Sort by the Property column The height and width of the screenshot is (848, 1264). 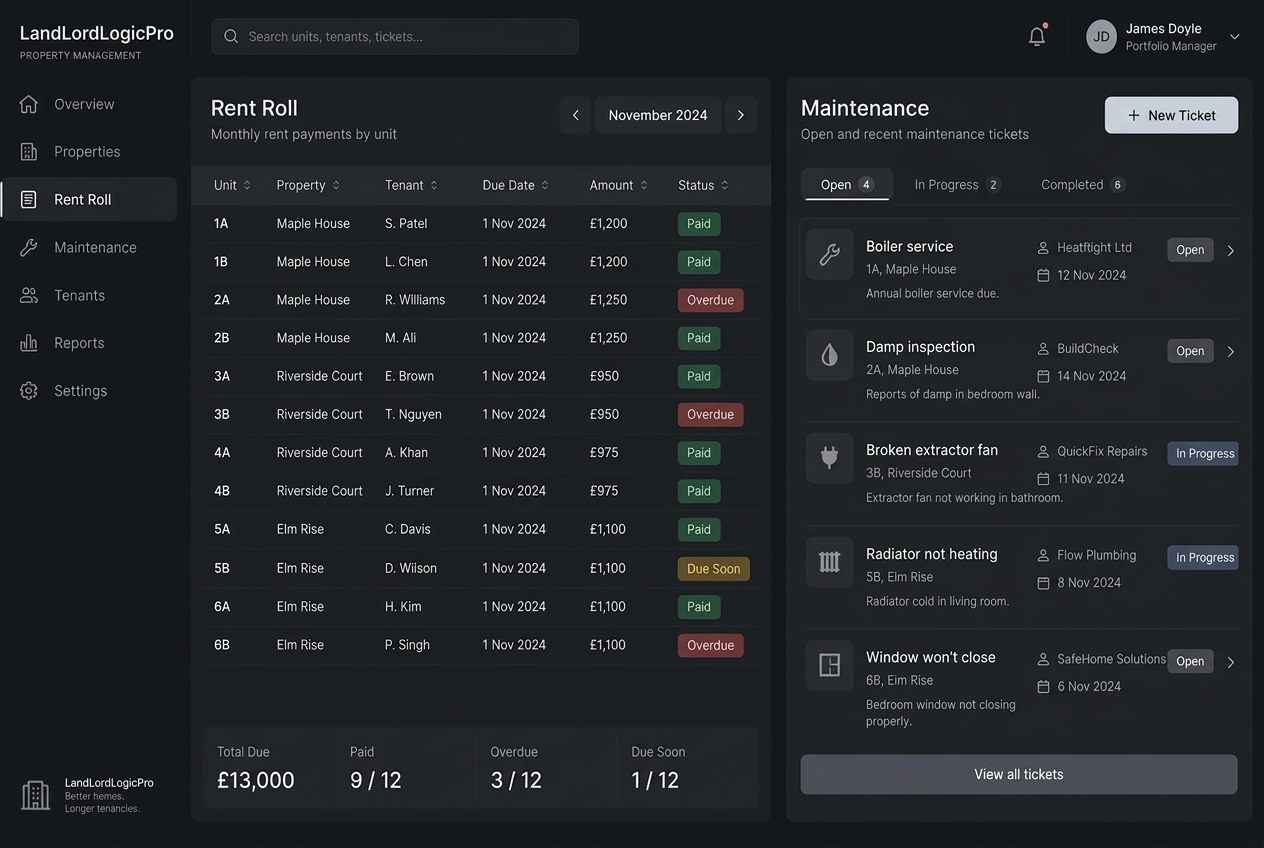(308, 185)
